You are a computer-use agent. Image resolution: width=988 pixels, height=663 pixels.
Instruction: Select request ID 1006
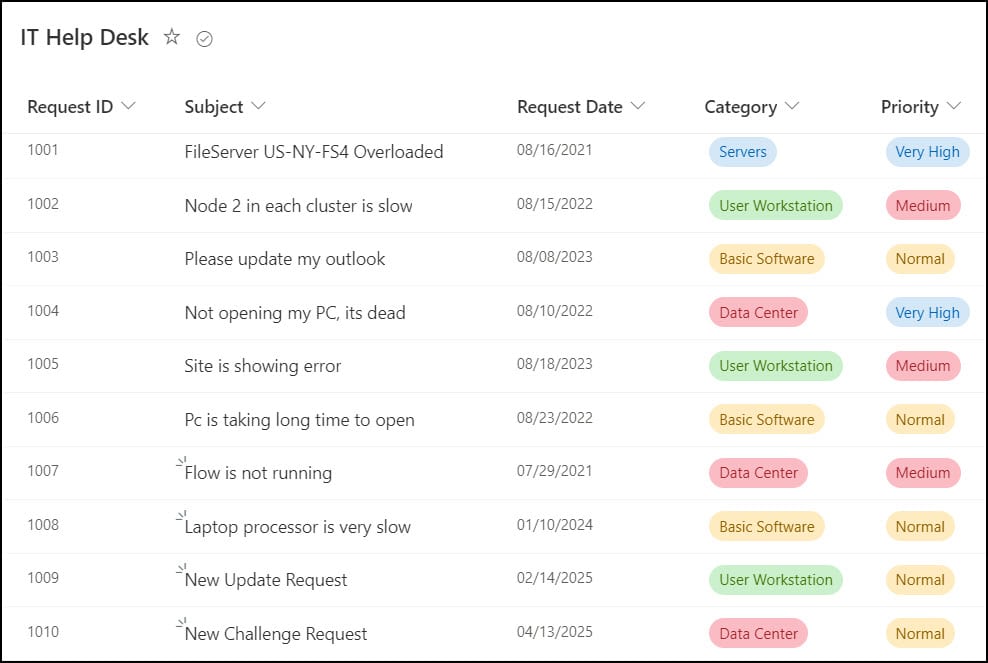(43, 418)
